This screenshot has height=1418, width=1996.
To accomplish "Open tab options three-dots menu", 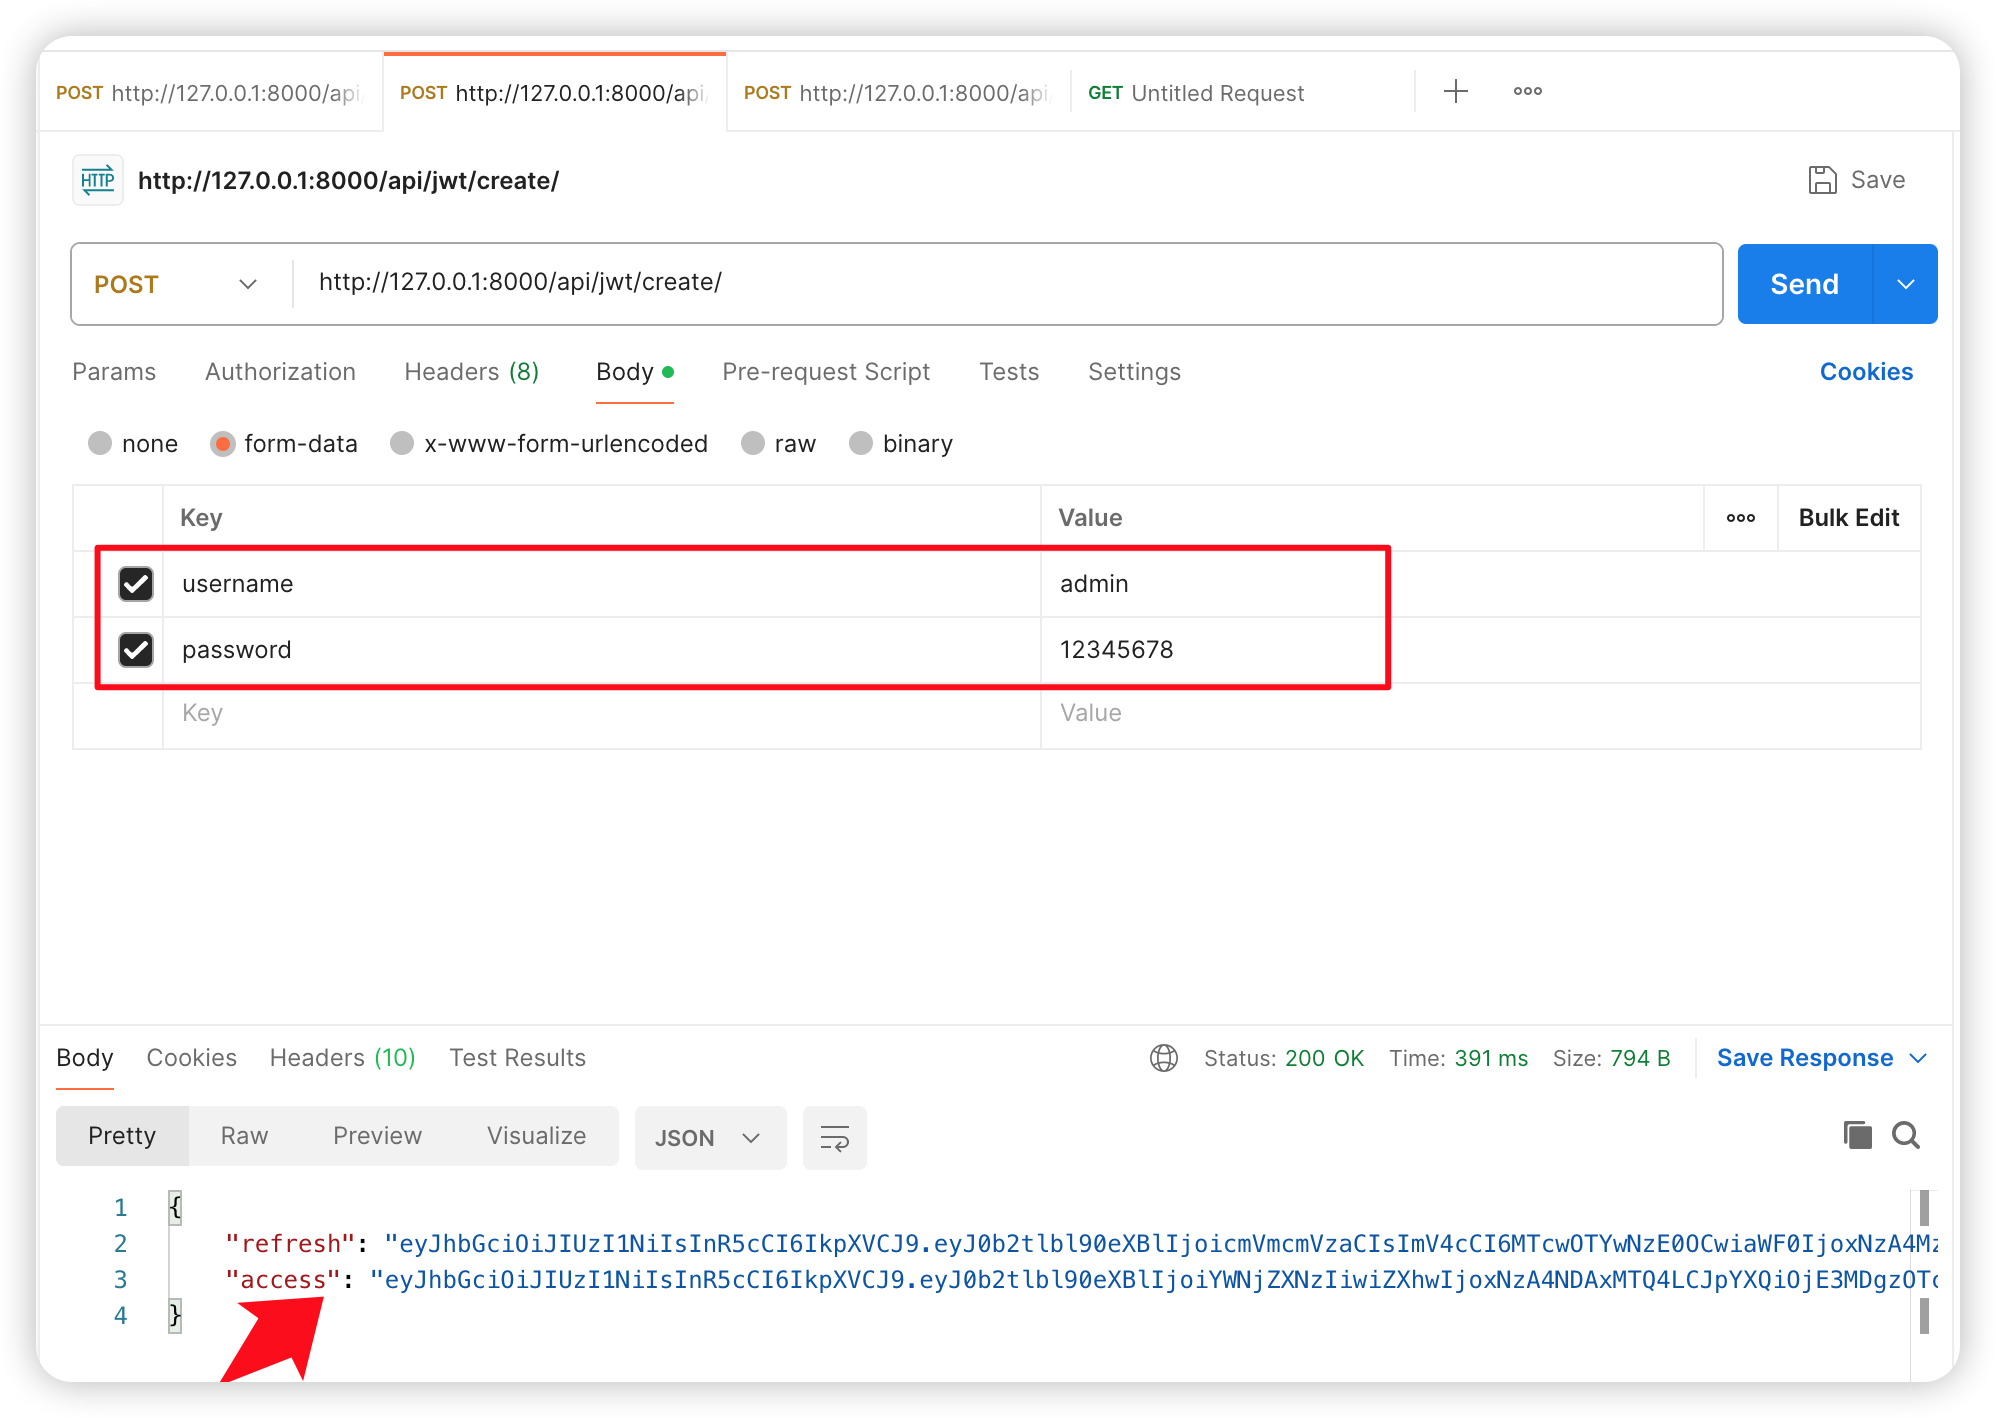I will coord(1527,91).
